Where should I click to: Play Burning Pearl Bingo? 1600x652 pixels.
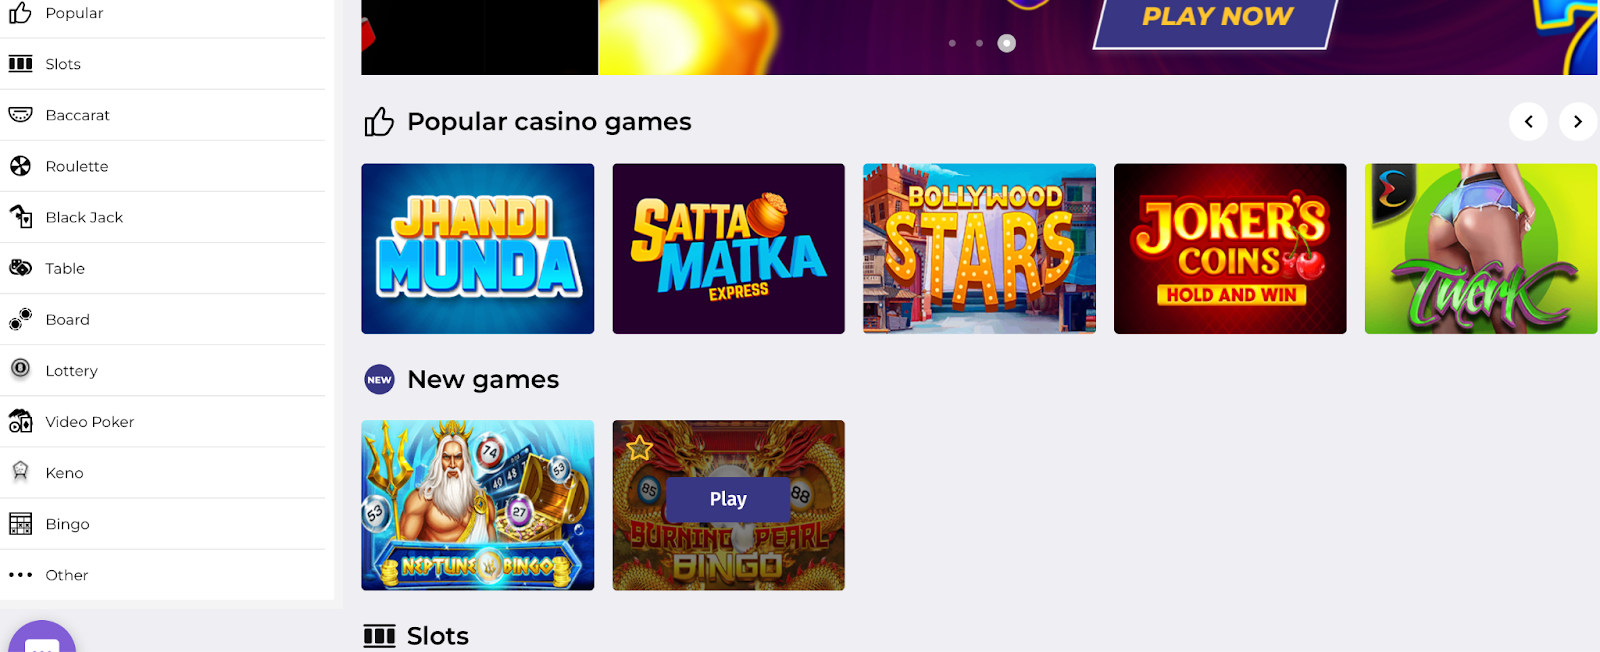tap(728, 499)
